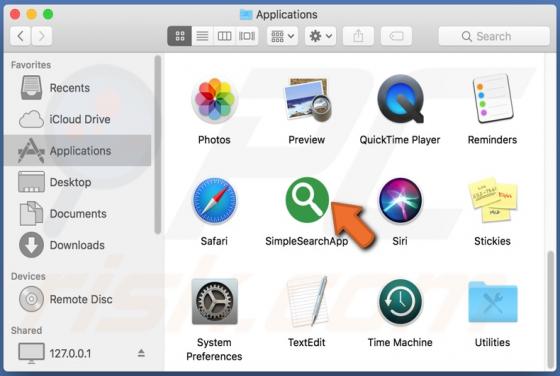The height and width of the screenshot is (376, 560).
Task: Click into the Search field
Action: point(494,36)
